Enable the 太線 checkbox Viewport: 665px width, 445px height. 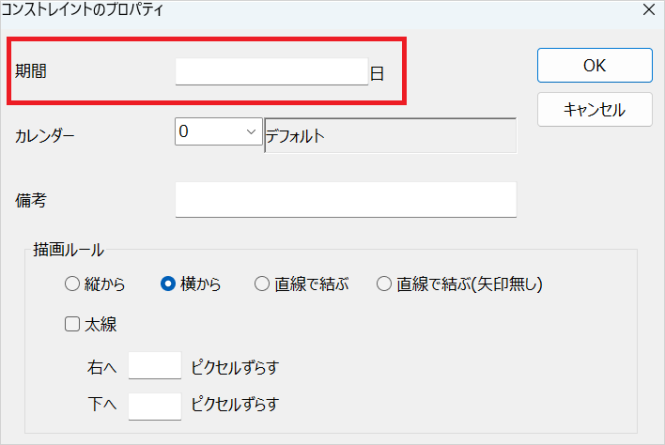(71, 324)
